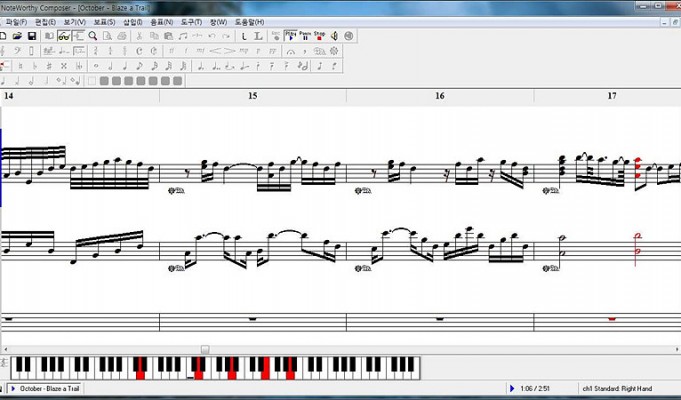Click measure number 17 in ruler

point(612,96)
